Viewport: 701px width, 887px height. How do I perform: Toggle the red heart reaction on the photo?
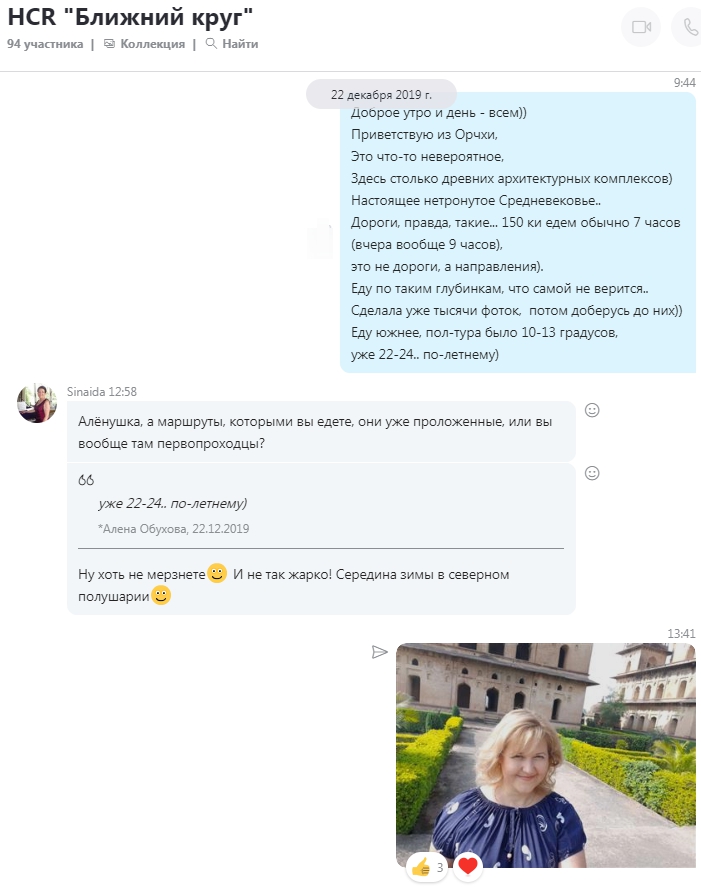468,866
